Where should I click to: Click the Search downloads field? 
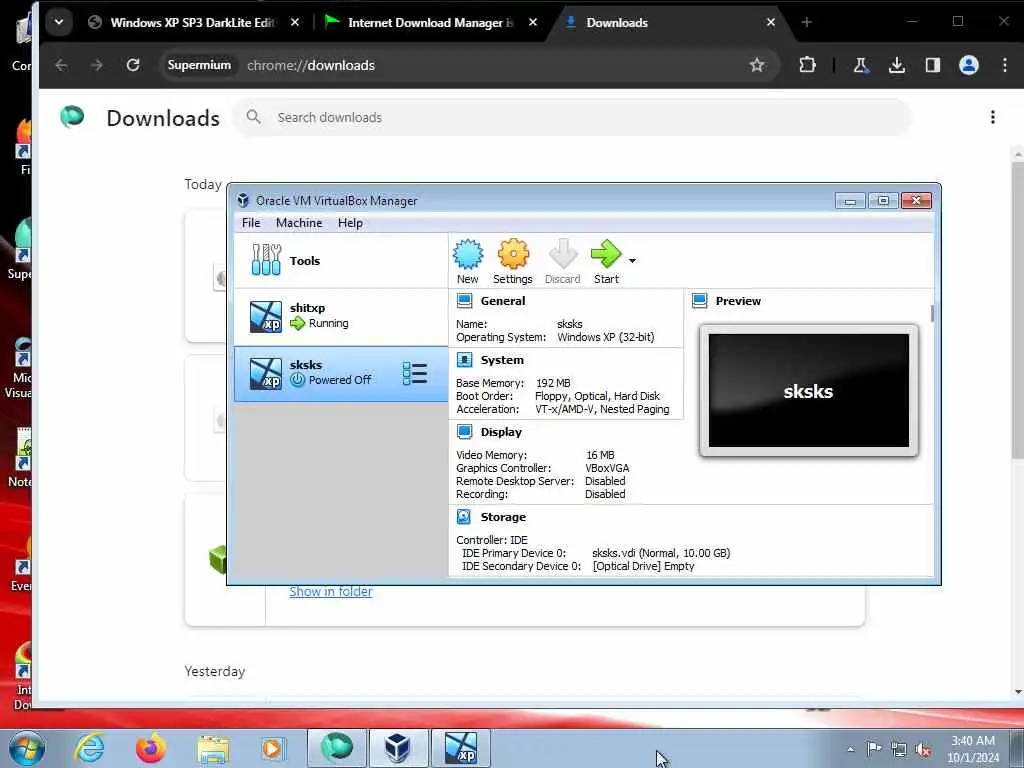click(573, 118)
